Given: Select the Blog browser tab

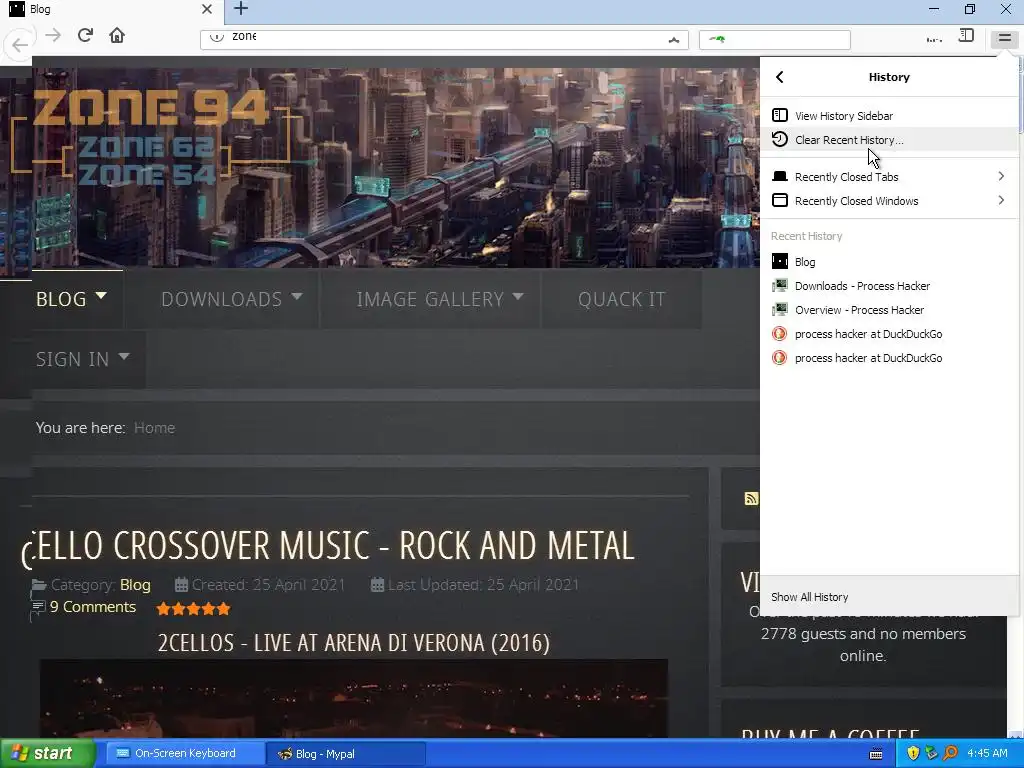Looking at the screenshot, I should (111, 9).
